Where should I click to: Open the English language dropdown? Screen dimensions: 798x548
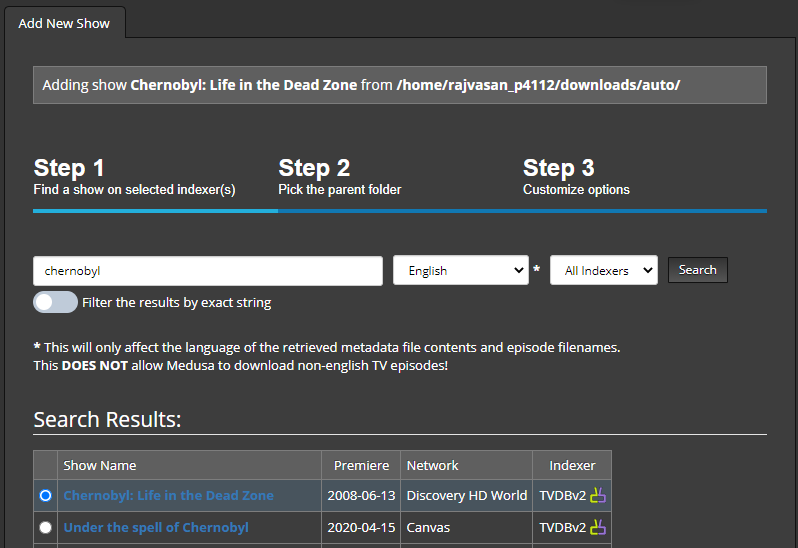(x=460, y=270)
